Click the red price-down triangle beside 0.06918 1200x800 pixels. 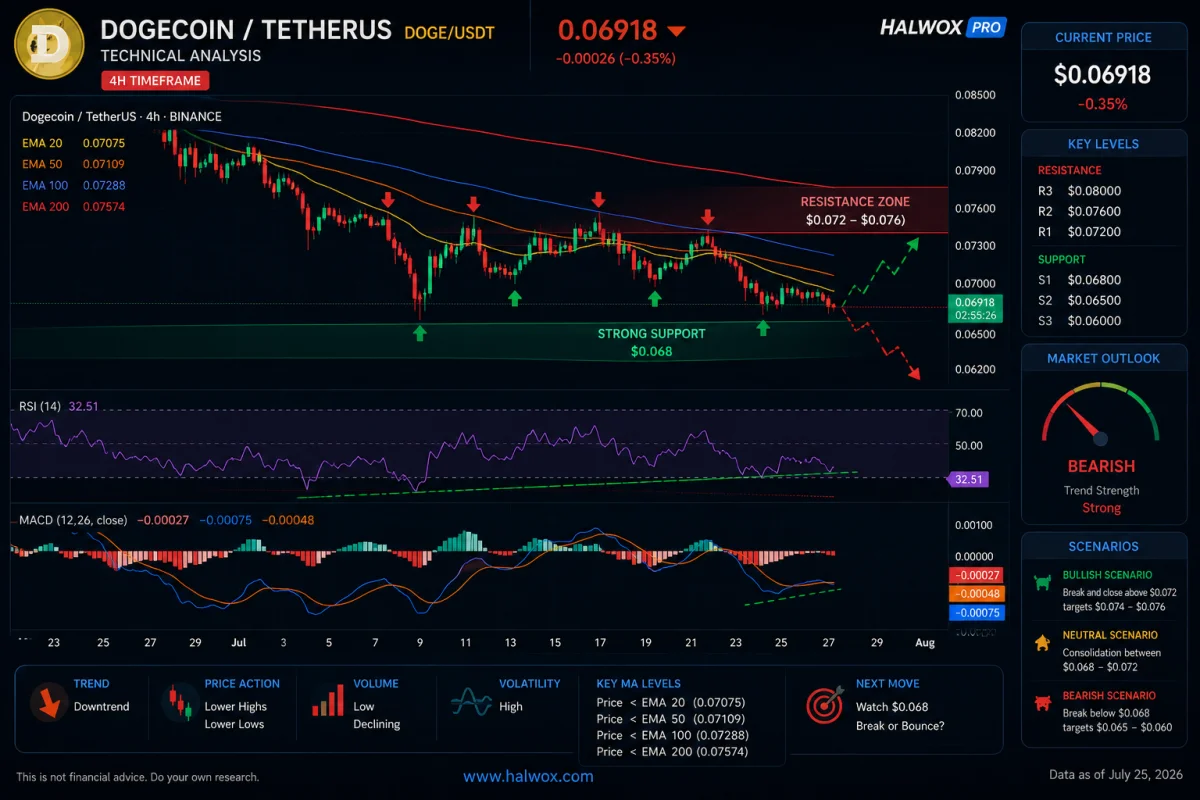pyautogui.click(x=675, y=31)
